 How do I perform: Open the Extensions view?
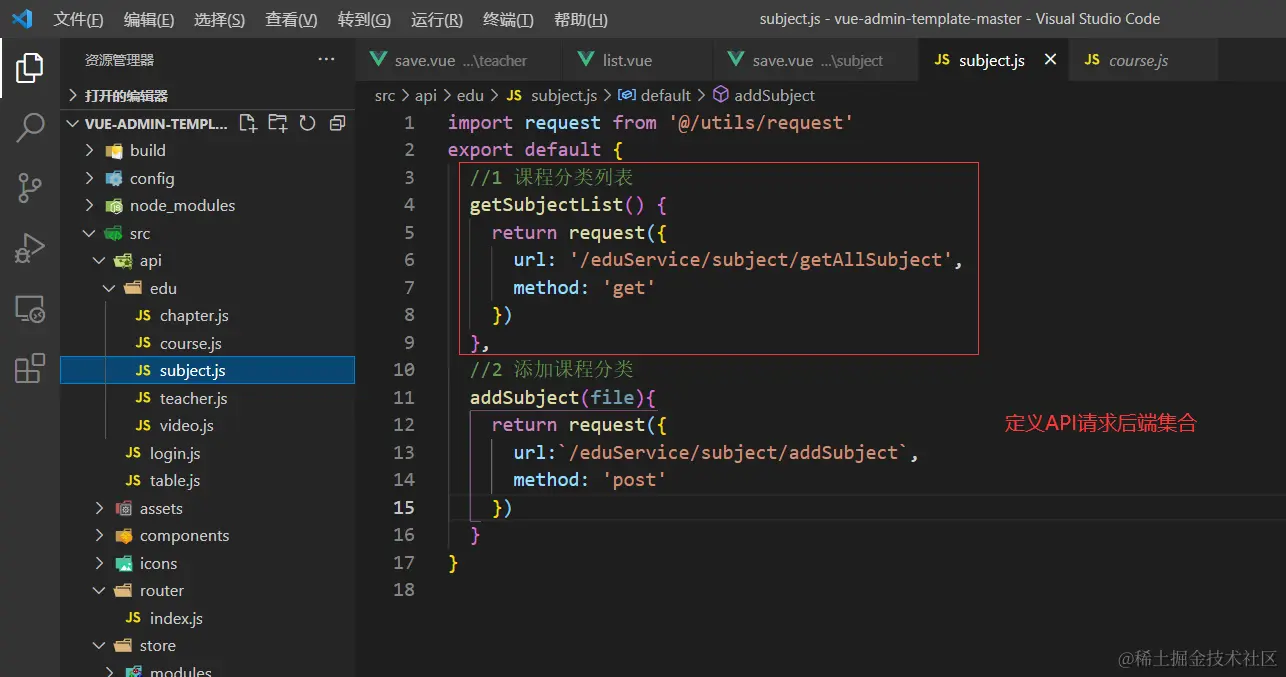(30, 368)
